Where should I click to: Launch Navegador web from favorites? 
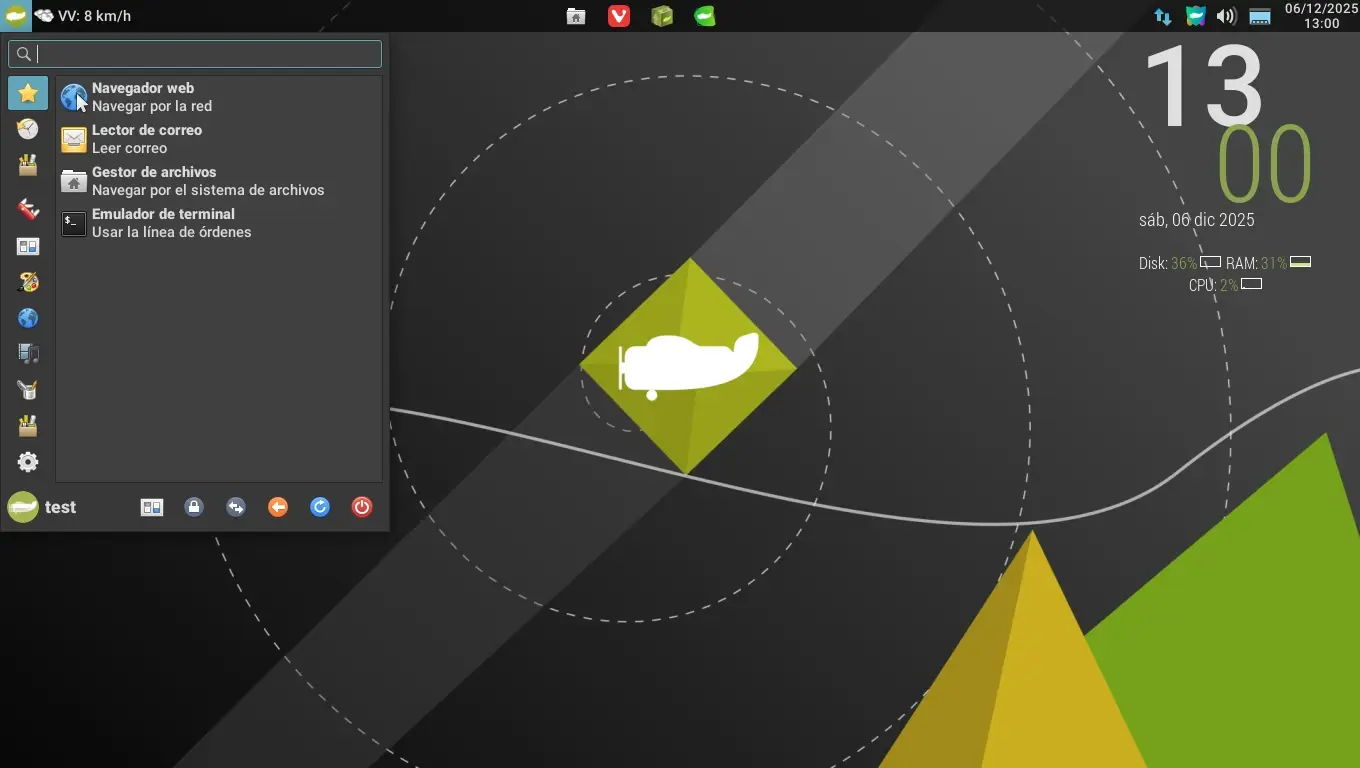(219, 97)
